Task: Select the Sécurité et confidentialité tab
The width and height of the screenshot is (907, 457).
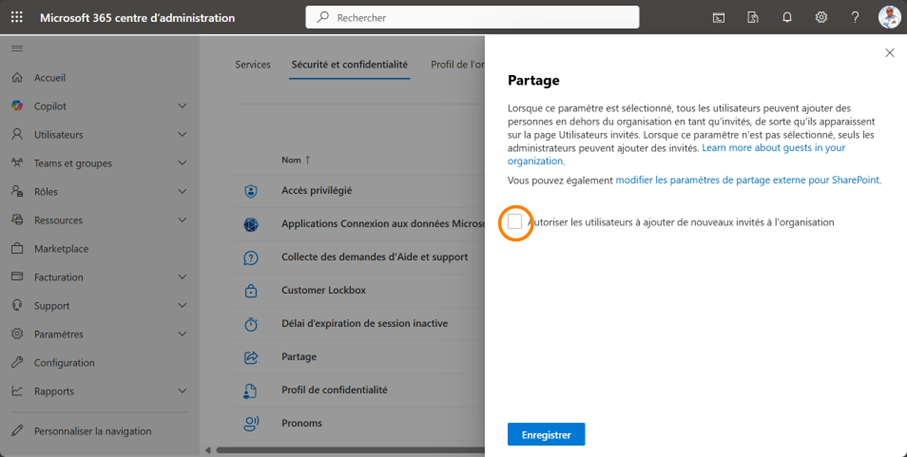Action: click(349, 65)
